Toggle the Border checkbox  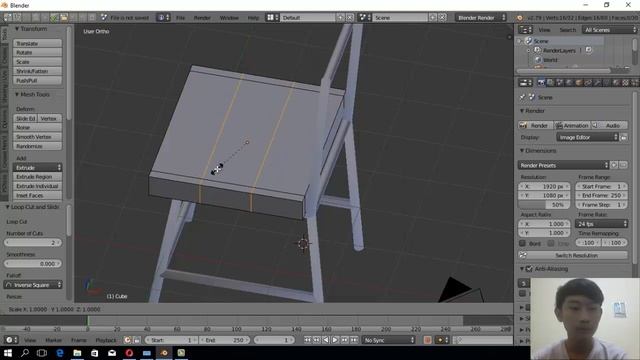click(522, 243)
